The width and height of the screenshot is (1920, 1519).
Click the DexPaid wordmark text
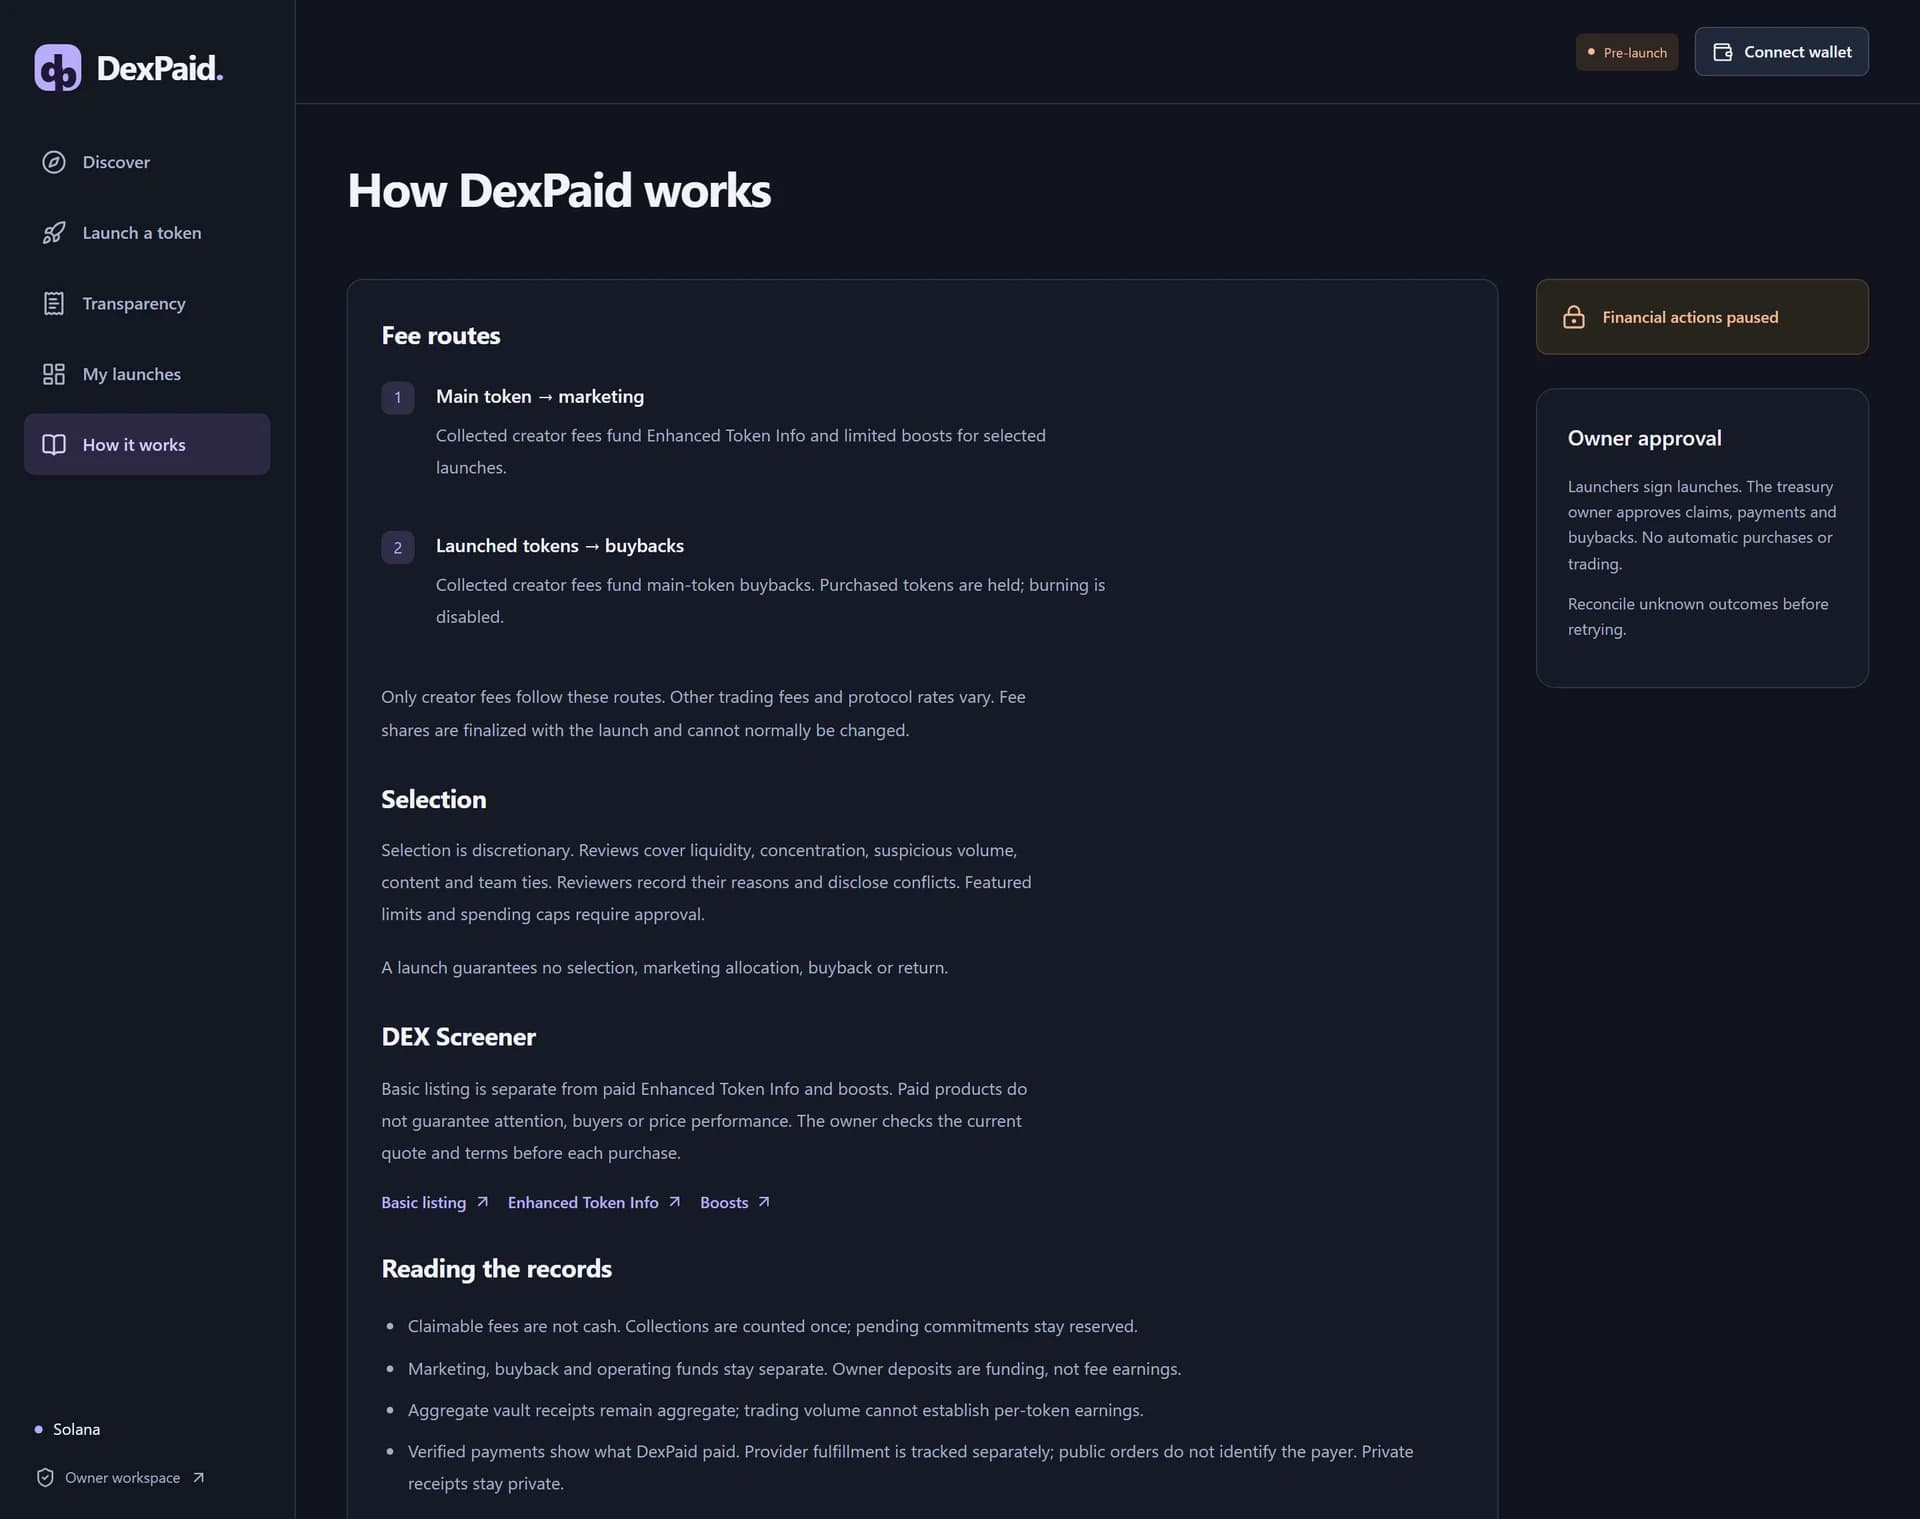pyautogui.click(x=160, y=68)
